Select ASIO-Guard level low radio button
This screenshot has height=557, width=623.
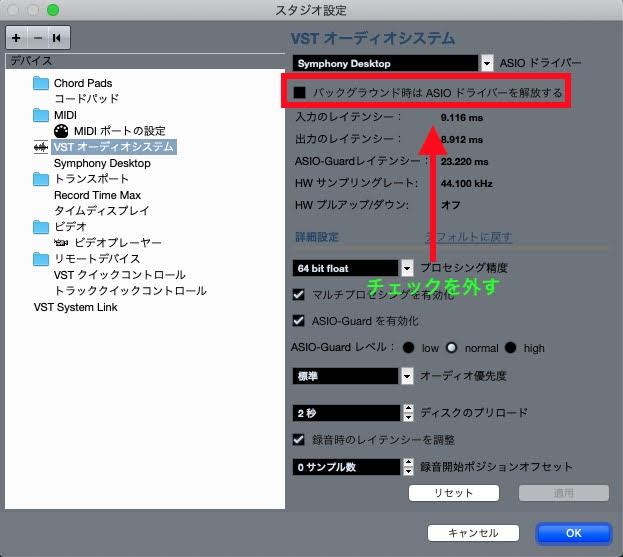tap(408, 348)
